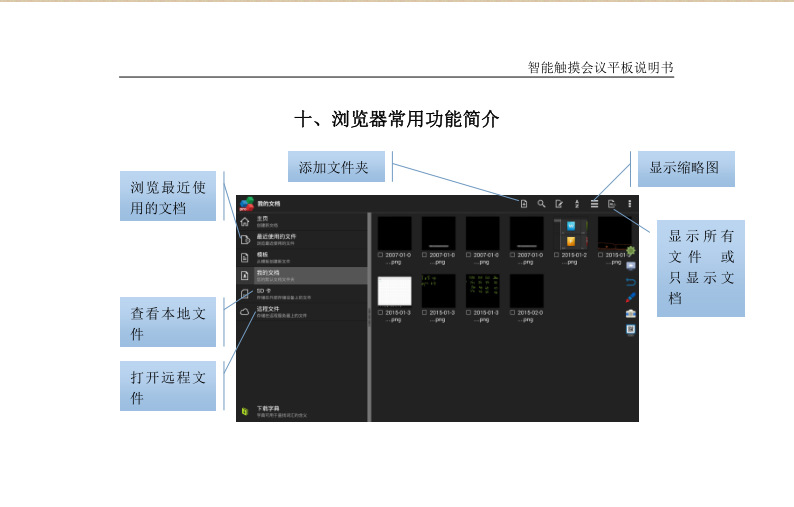The height and width of the screenshot is (507, 794).
Task: Tick the checkbox of file 2015-02-0
Action: pos(512,313)
